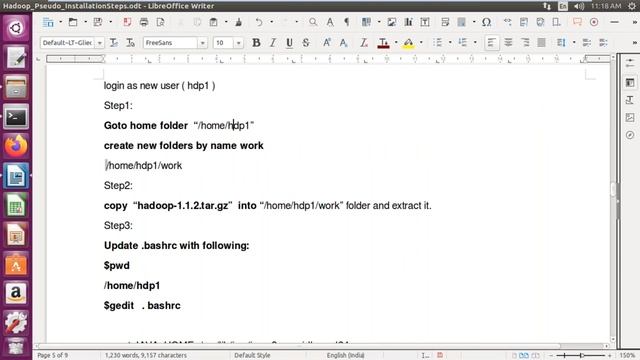This screenshot has width=640, height=360.
Task: Toggle formatting marks pilcrow icon
Action: point(347,22)
